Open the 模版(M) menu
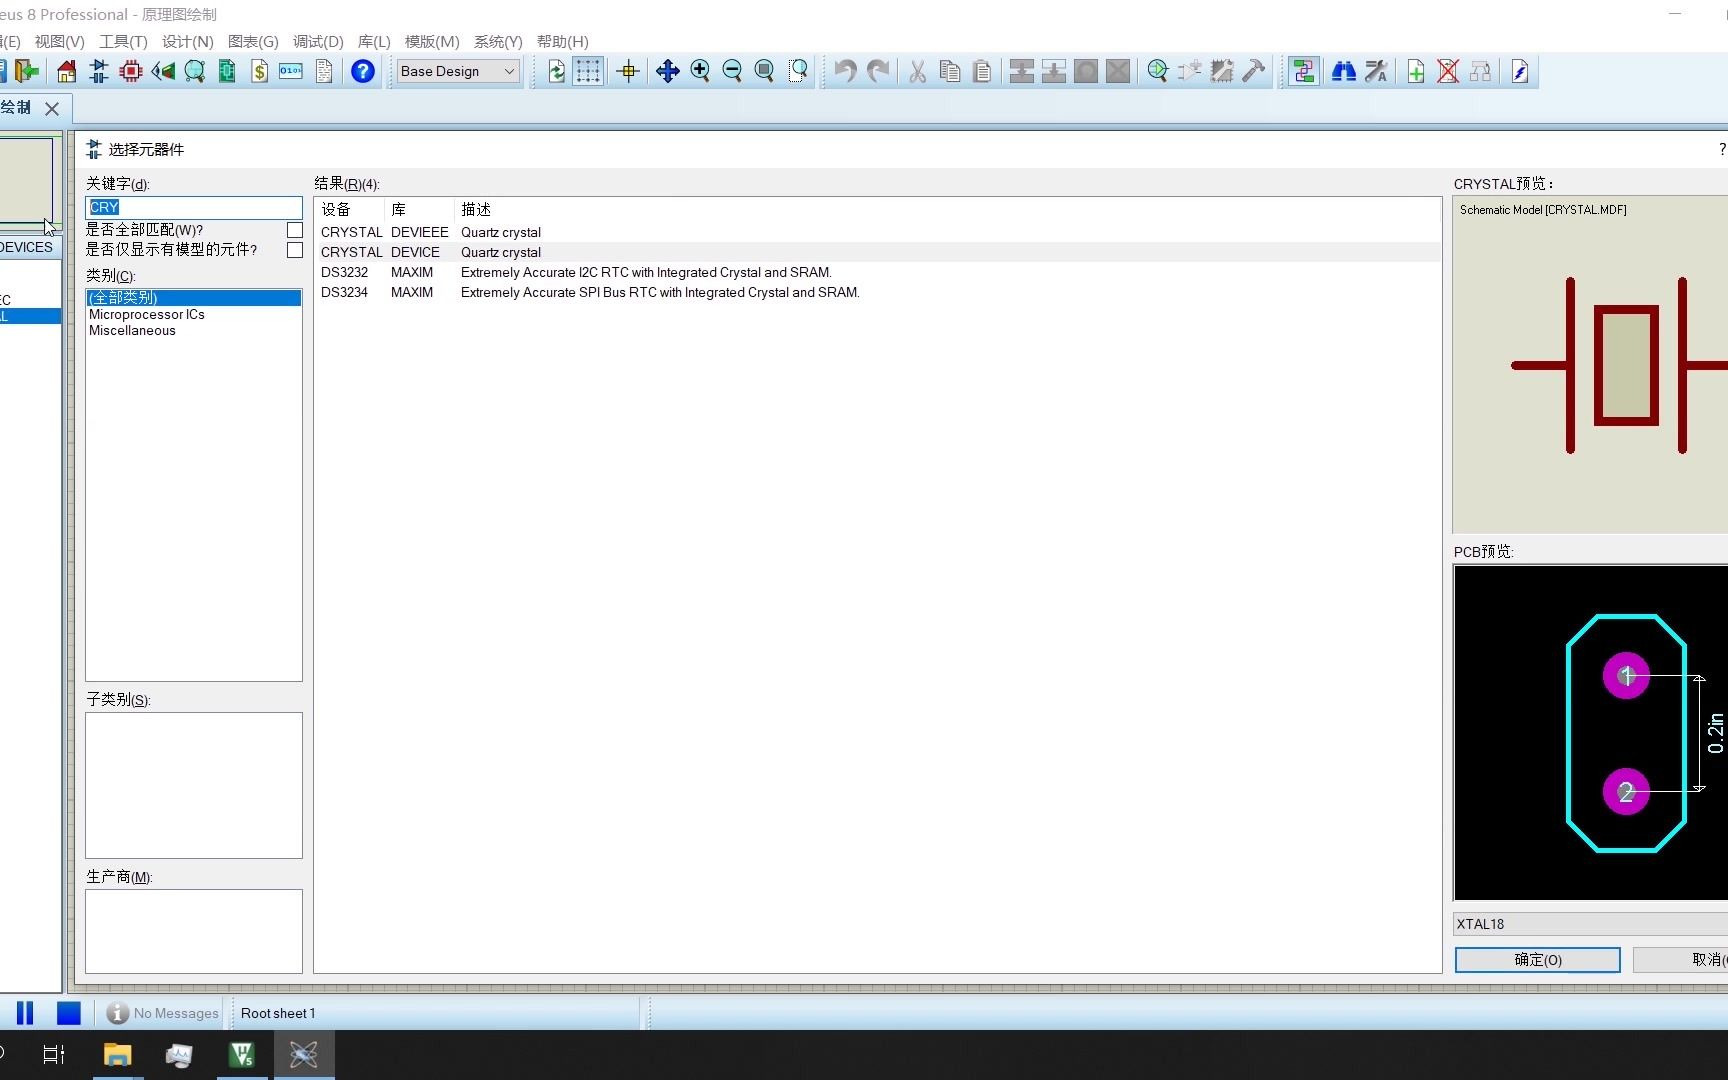Screen dimensions: 1728x1080 click(x=432, y=41)
